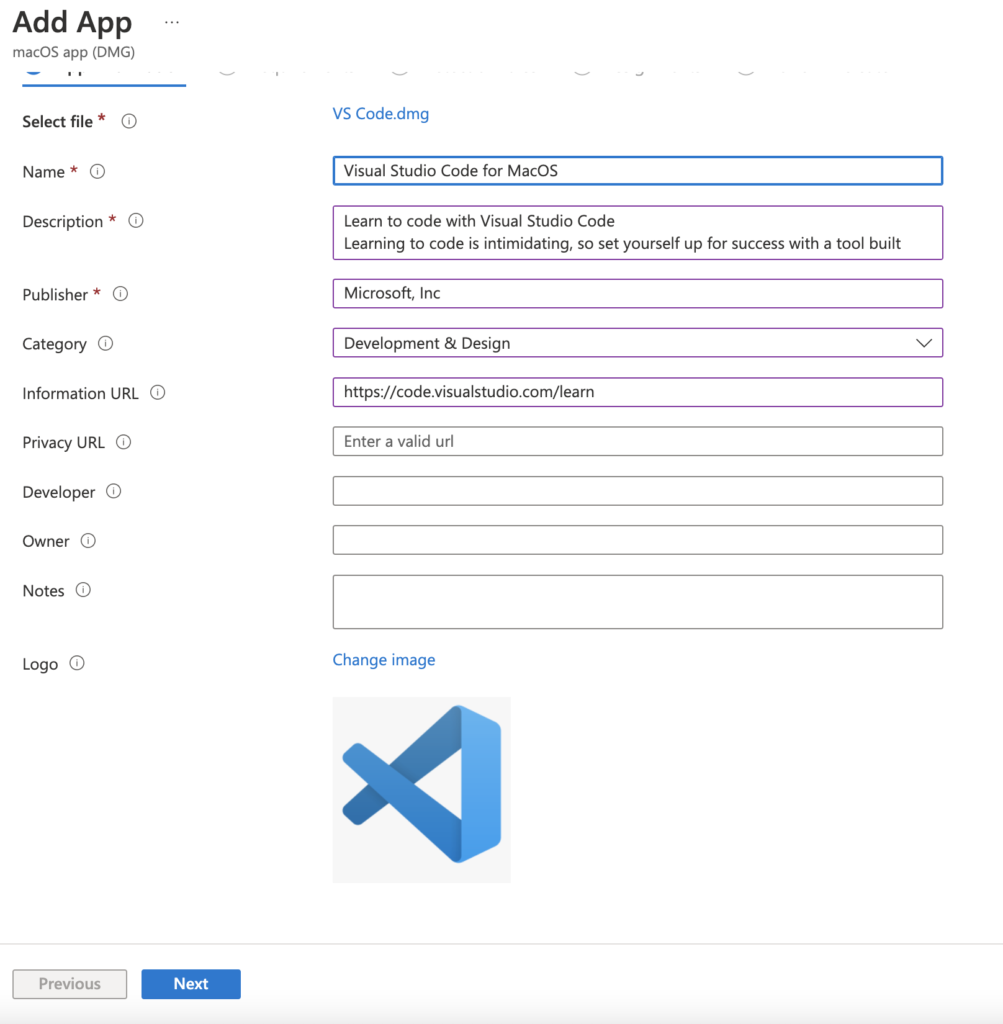Focus the Owner input field

[637, 540]
